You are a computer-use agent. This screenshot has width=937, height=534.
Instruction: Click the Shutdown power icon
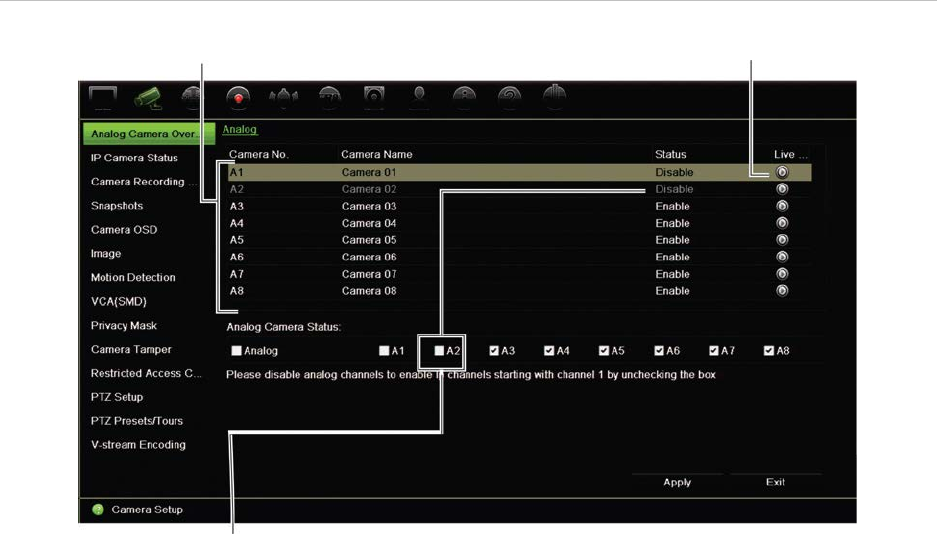pos(555,97)
